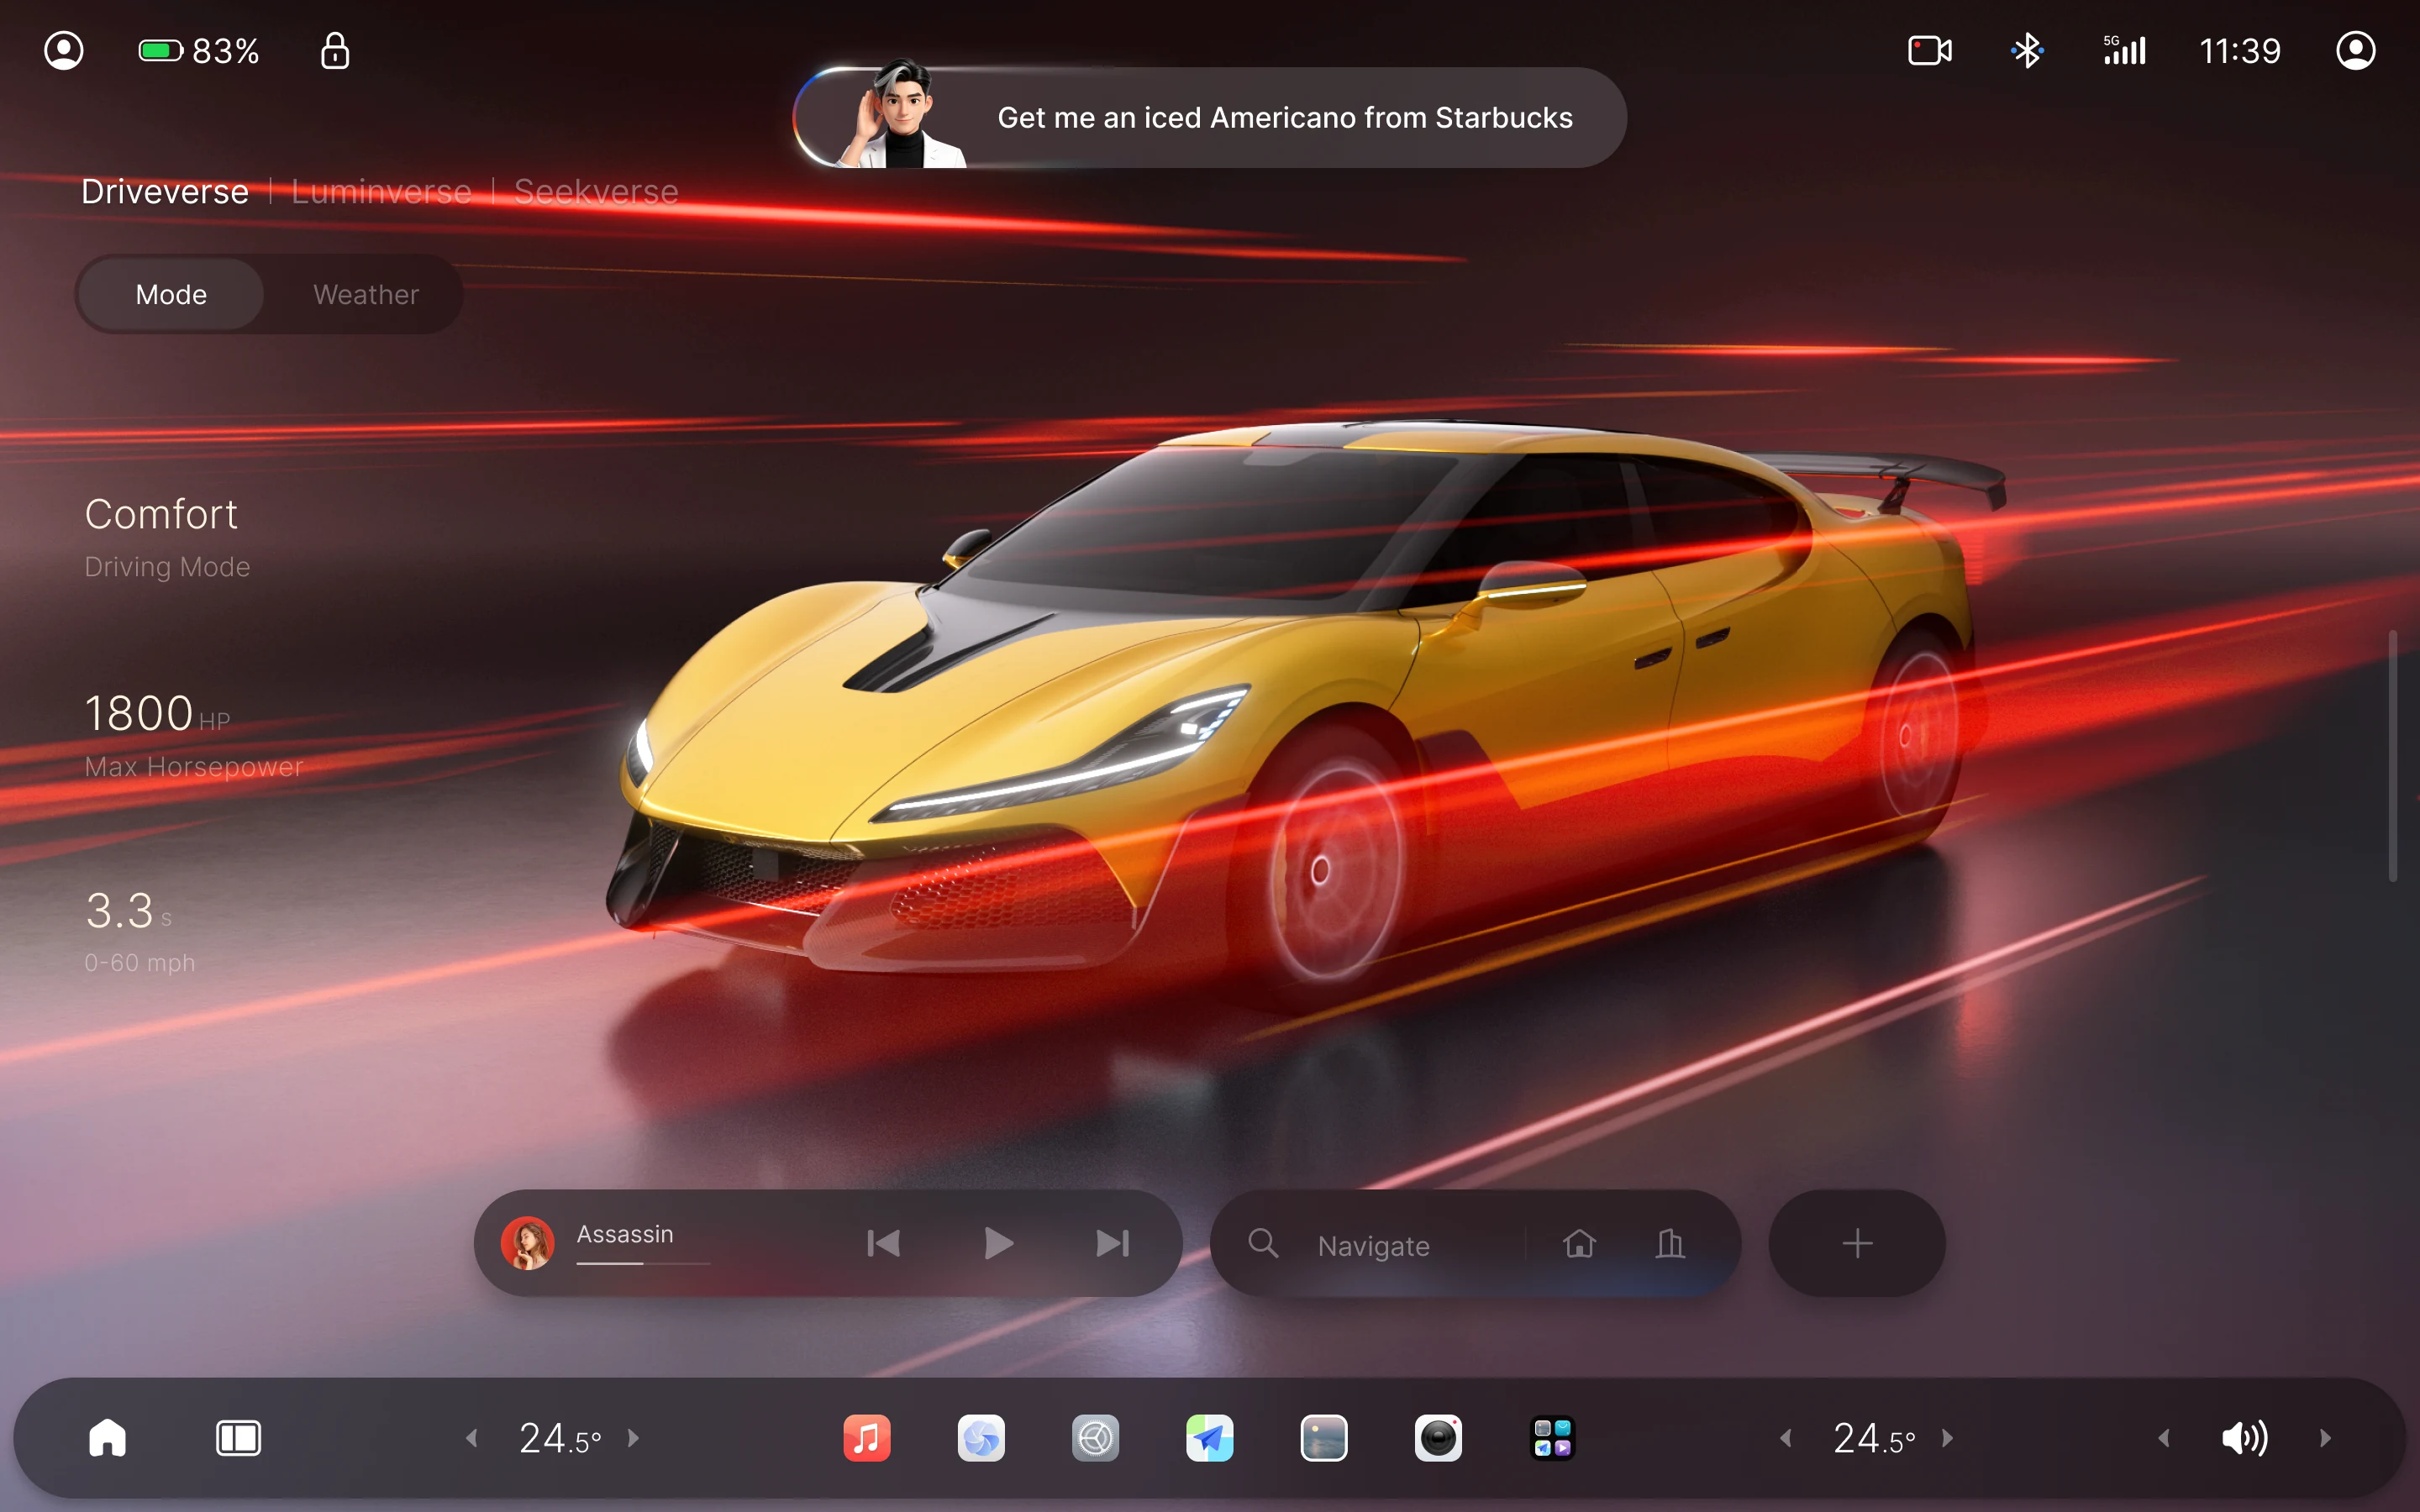2420x1512 pixels.
Task: Navigate to work building shortcut
Action: pos(1670,1243)
